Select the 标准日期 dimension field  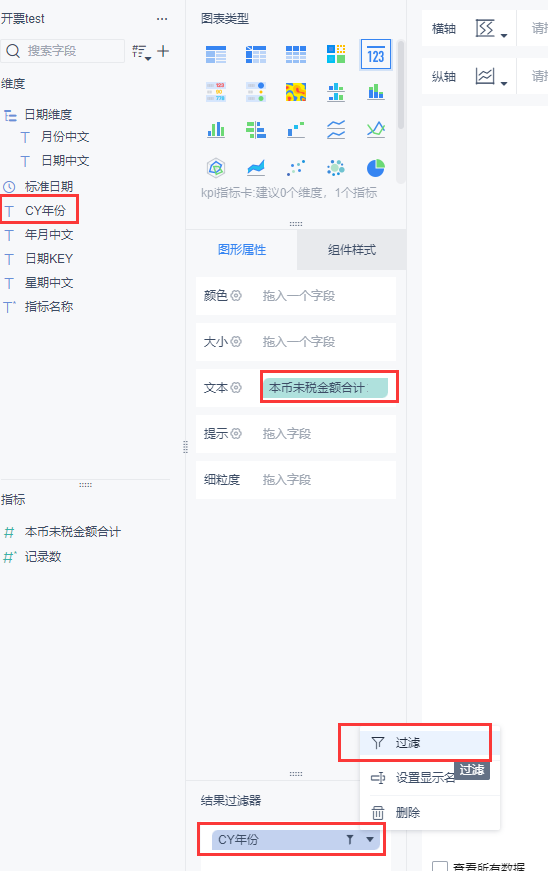point(49,186)
